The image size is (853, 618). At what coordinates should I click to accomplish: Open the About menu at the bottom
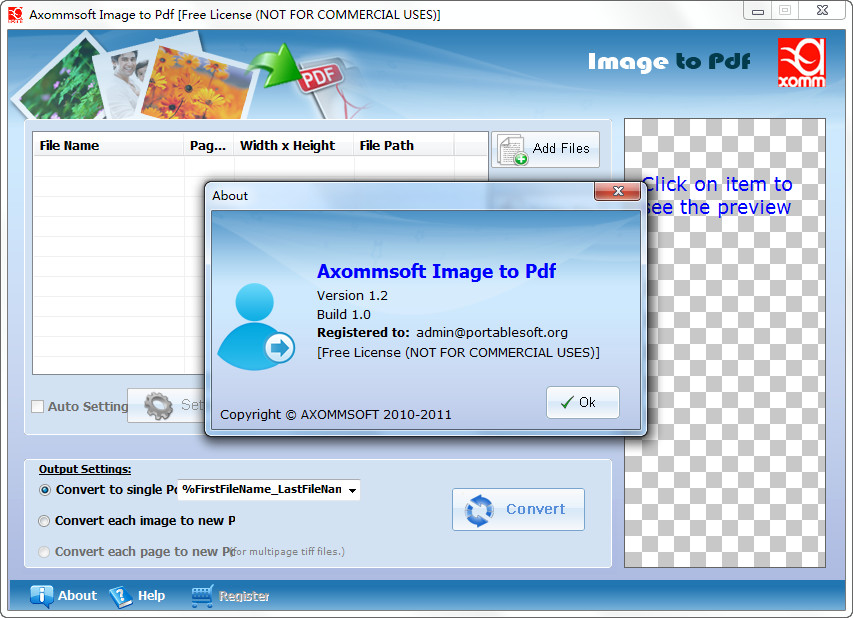[76, 595]
